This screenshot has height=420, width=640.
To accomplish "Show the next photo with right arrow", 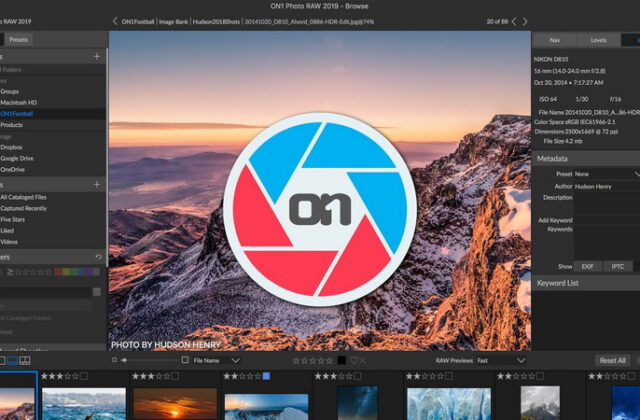I will click(x=525, y=21).
